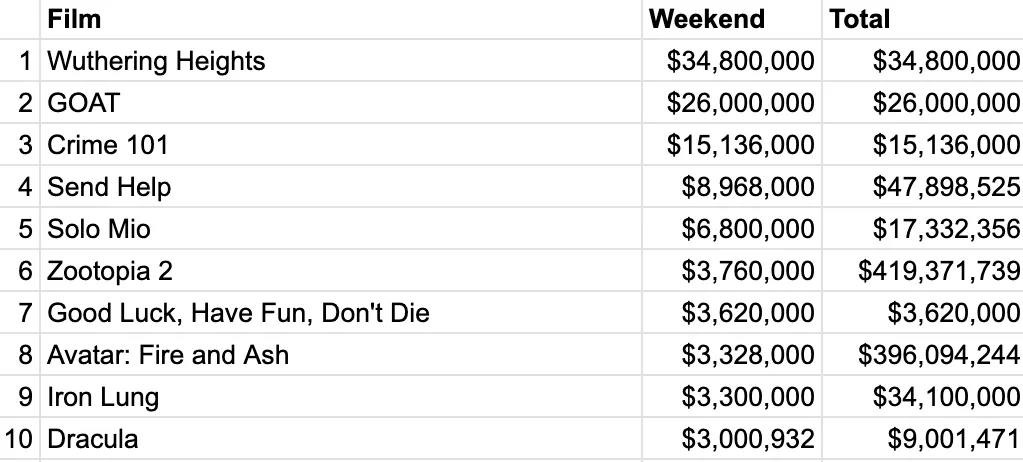Click Good Luck, Have Fun, Don't Die cell
1023x462 pixels.
tap(238, 313)
